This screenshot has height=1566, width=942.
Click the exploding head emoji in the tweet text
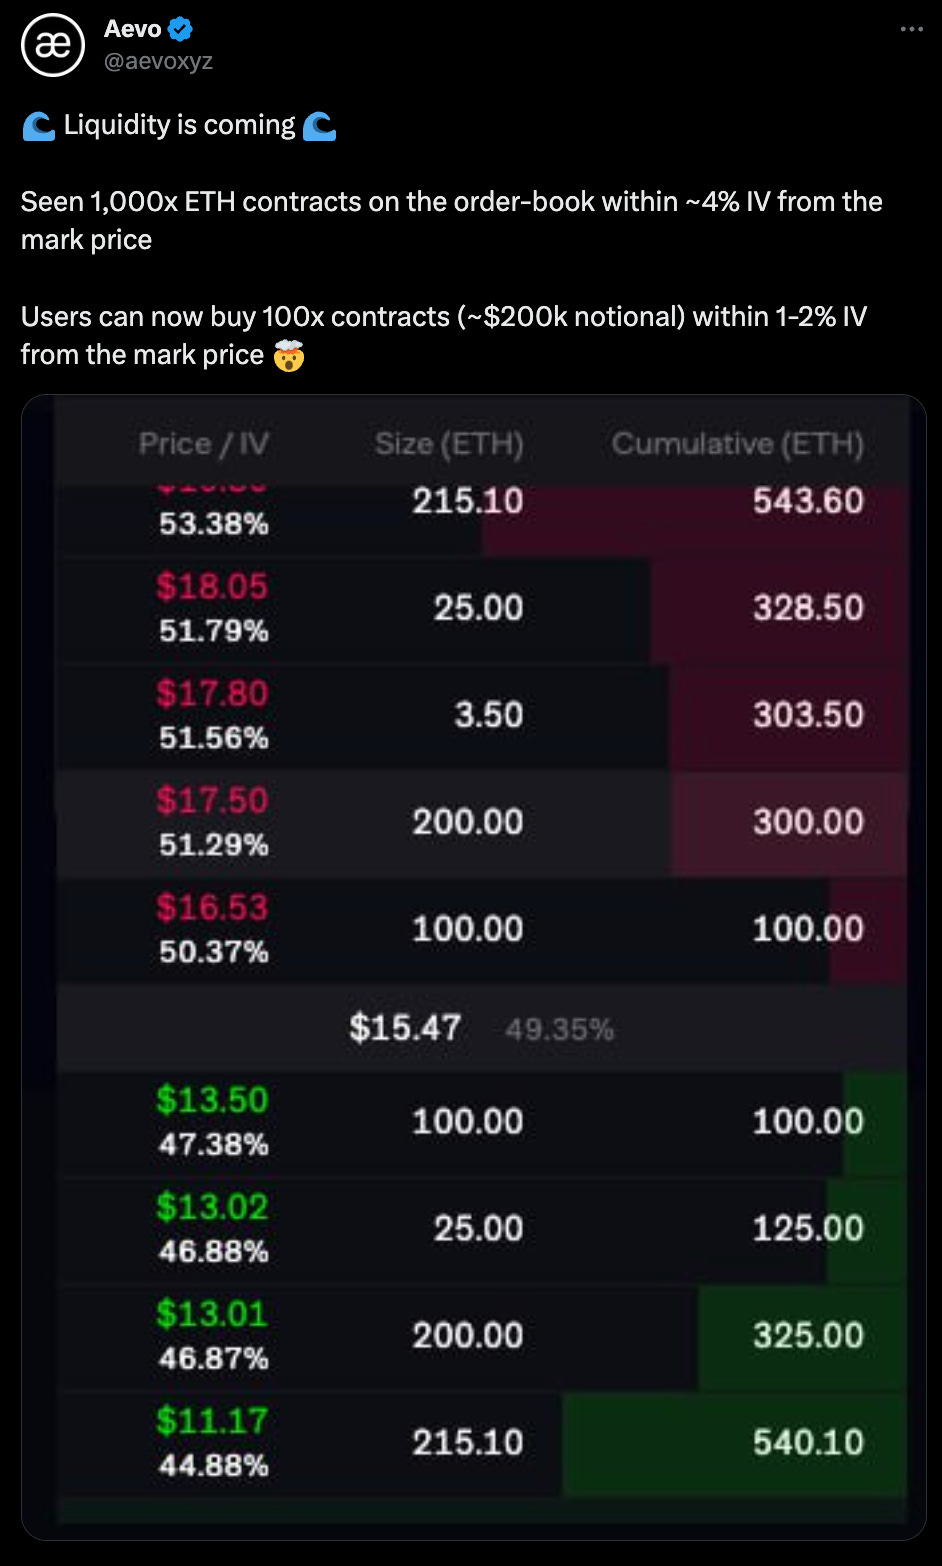290,354
